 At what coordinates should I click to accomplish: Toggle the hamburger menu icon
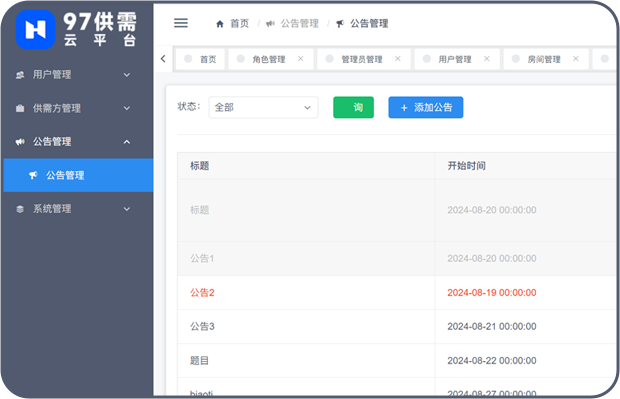[181, 23]
